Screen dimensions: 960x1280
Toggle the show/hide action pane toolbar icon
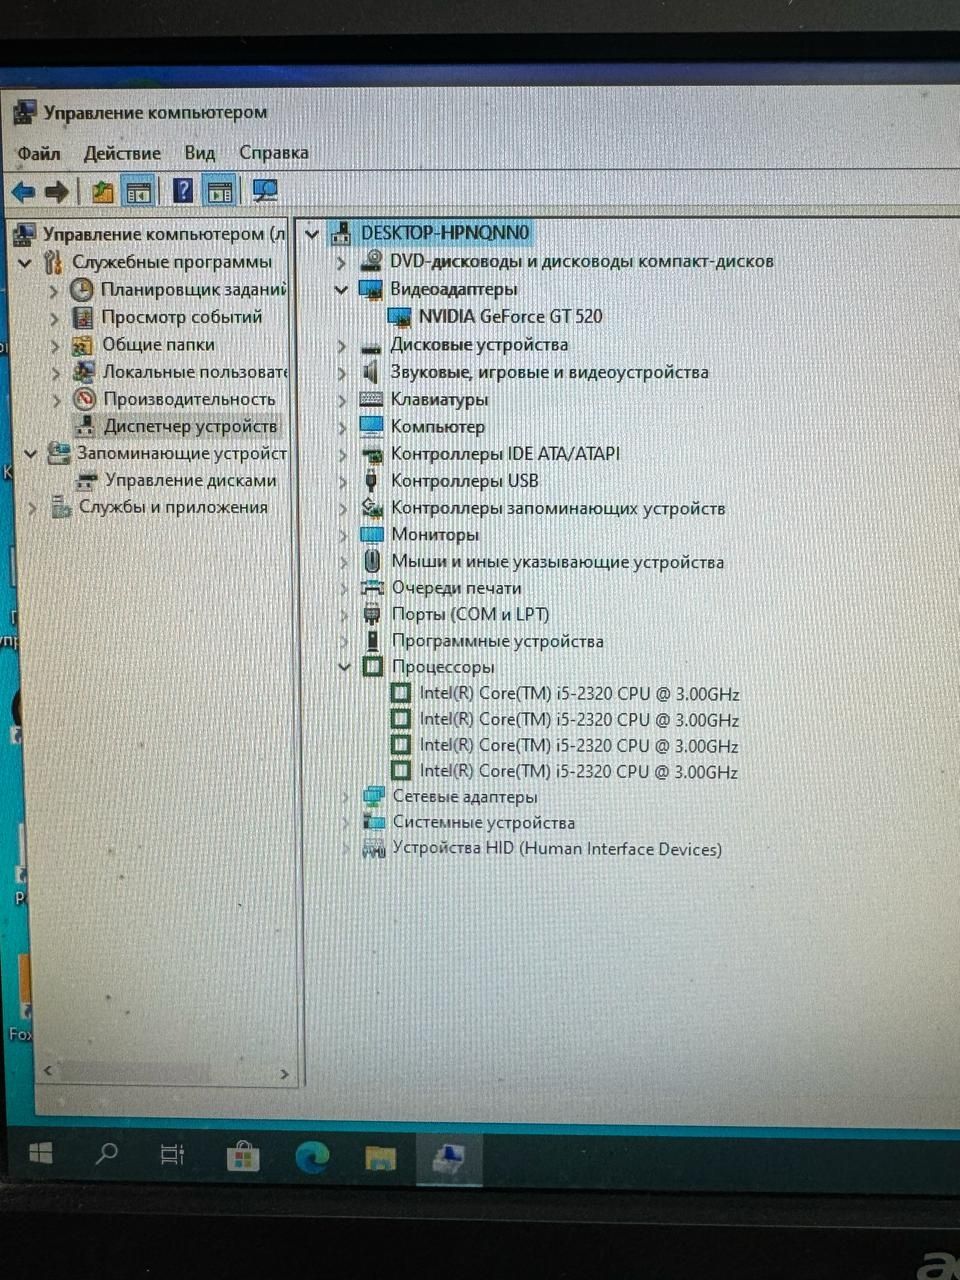click(x=219, y=191)
